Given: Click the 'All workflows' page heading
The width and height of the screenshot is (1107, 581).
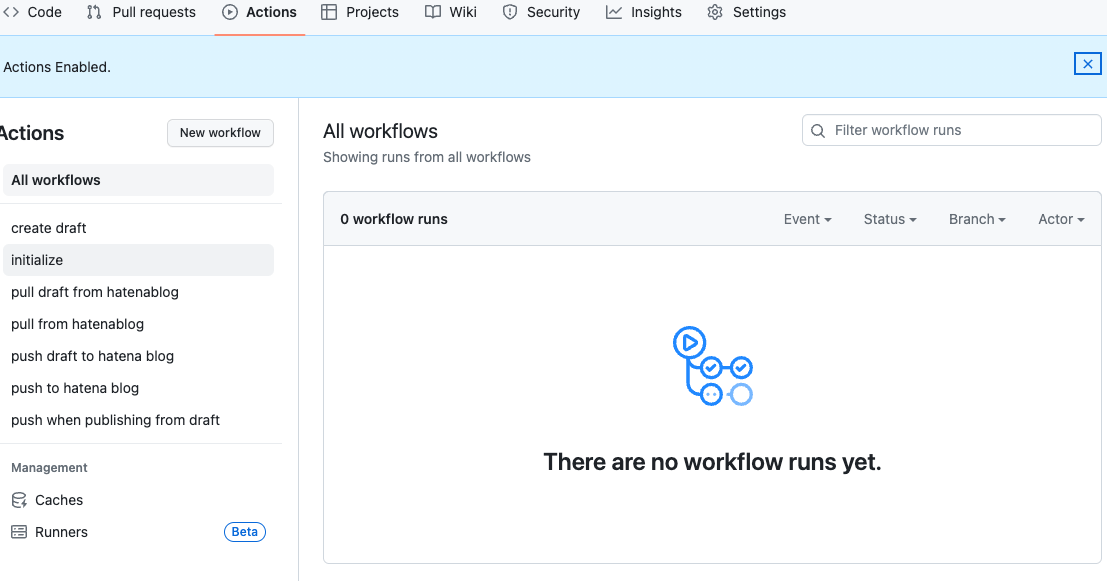Looking at the screenshot, I should click(x=381, y=131).
